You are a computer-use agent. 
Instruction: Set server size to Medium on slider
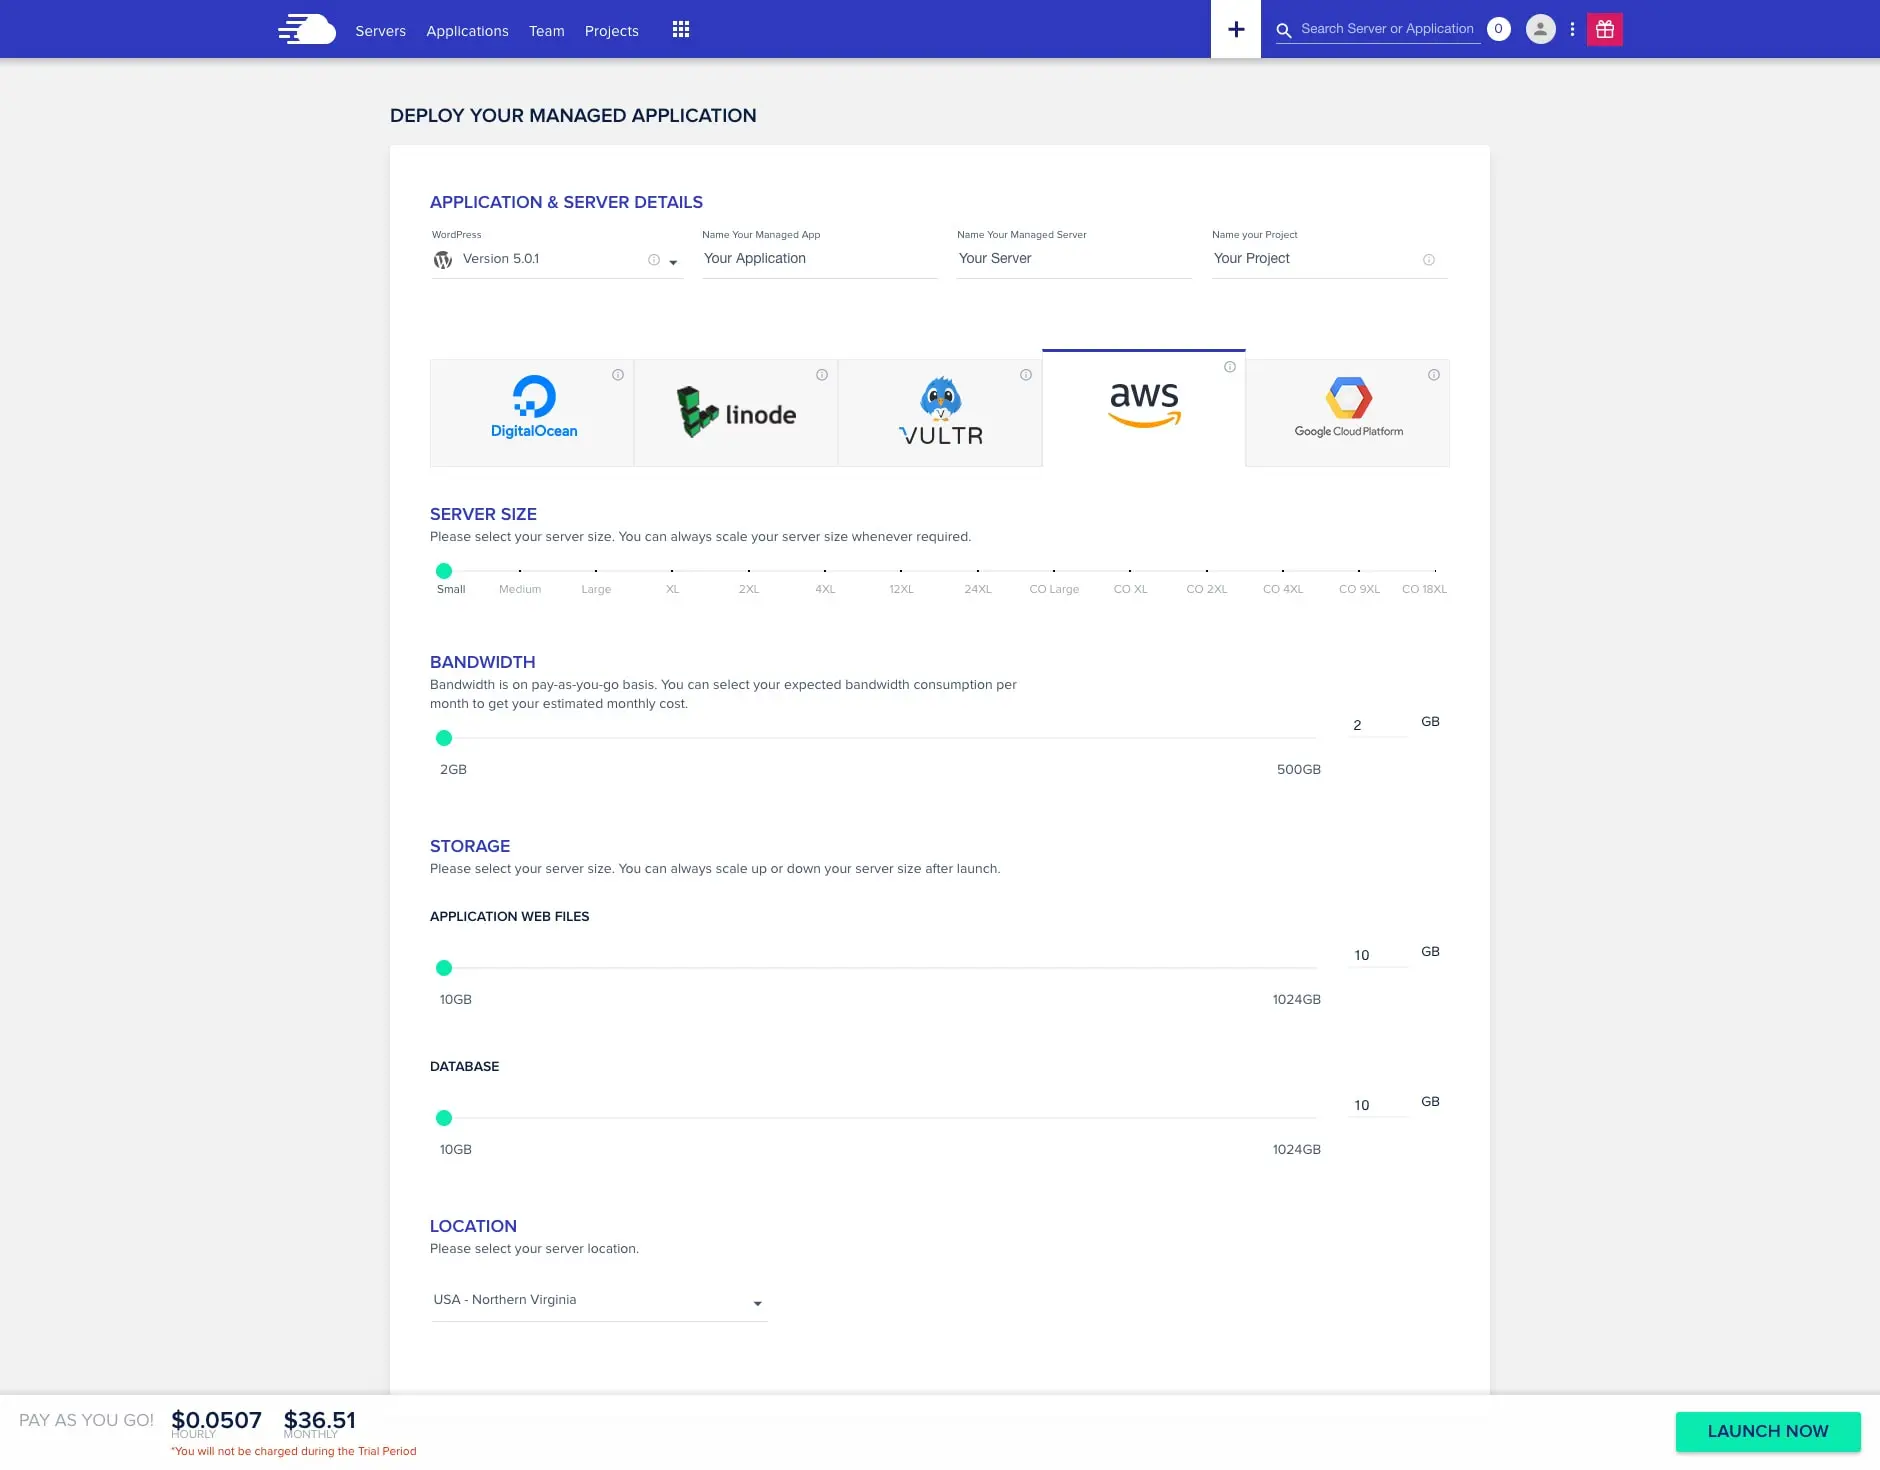(520, 571)
